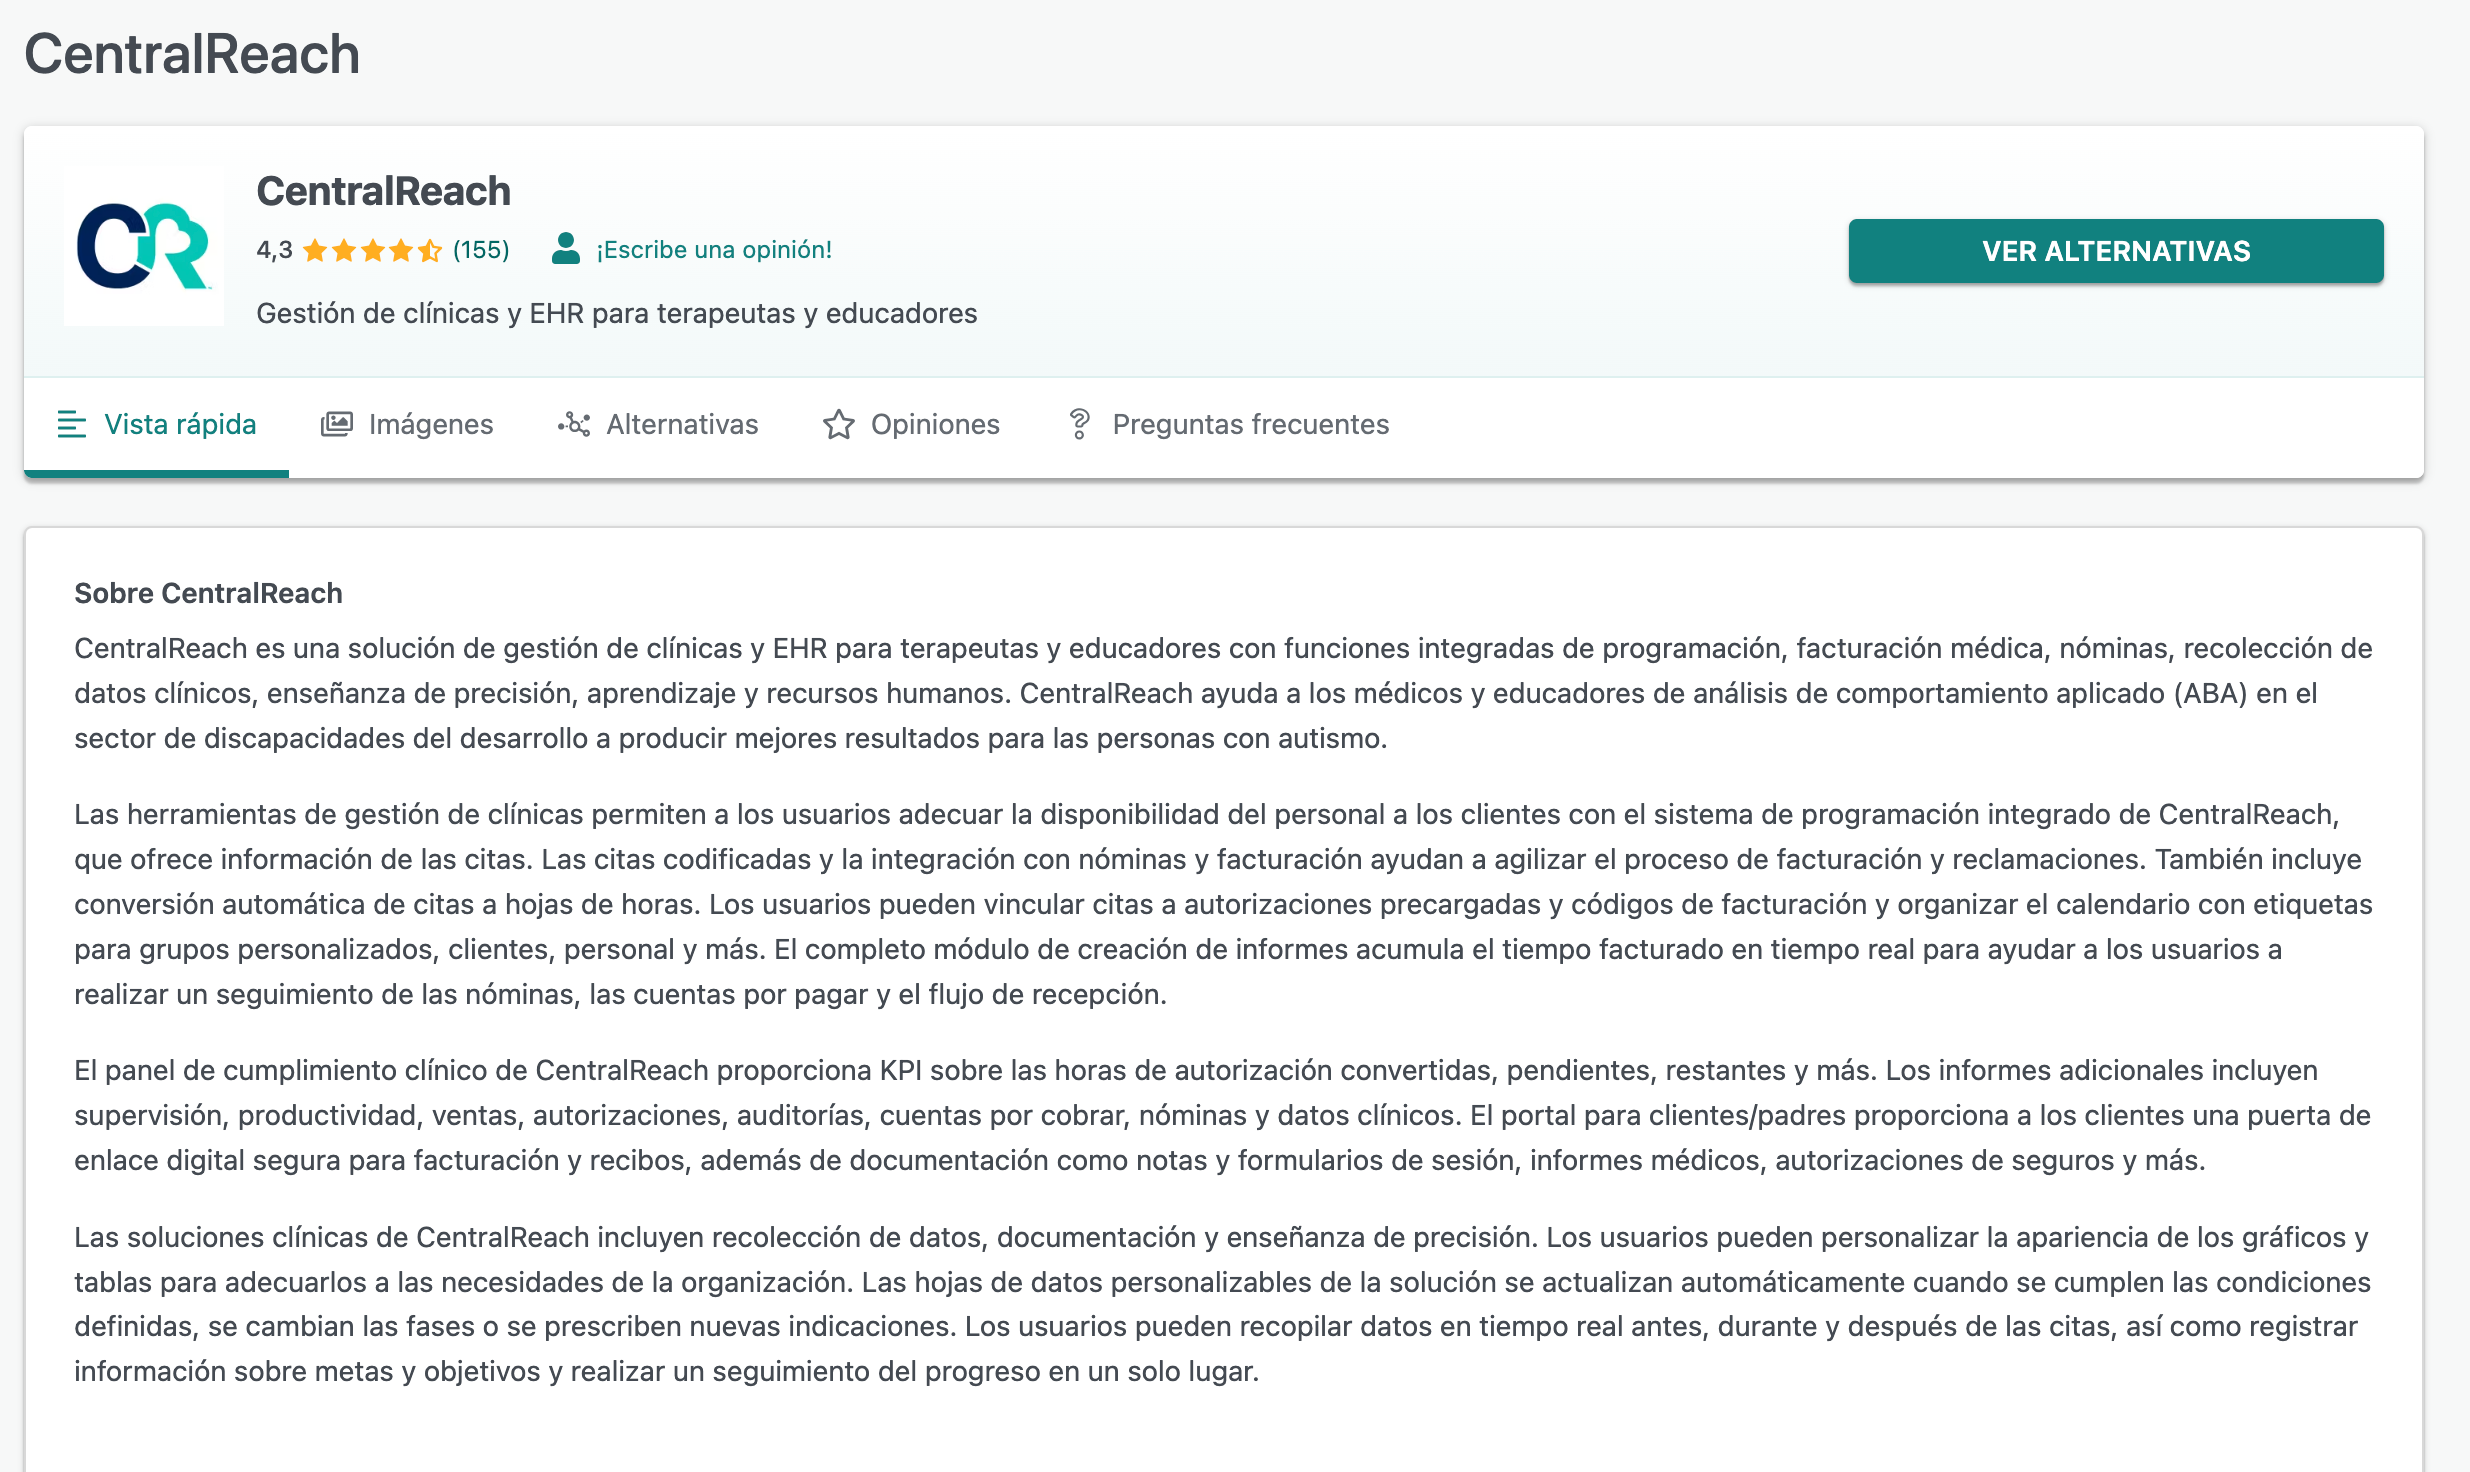Click the Opiniones star icon

pyautogui.click(x=838, y=424)
